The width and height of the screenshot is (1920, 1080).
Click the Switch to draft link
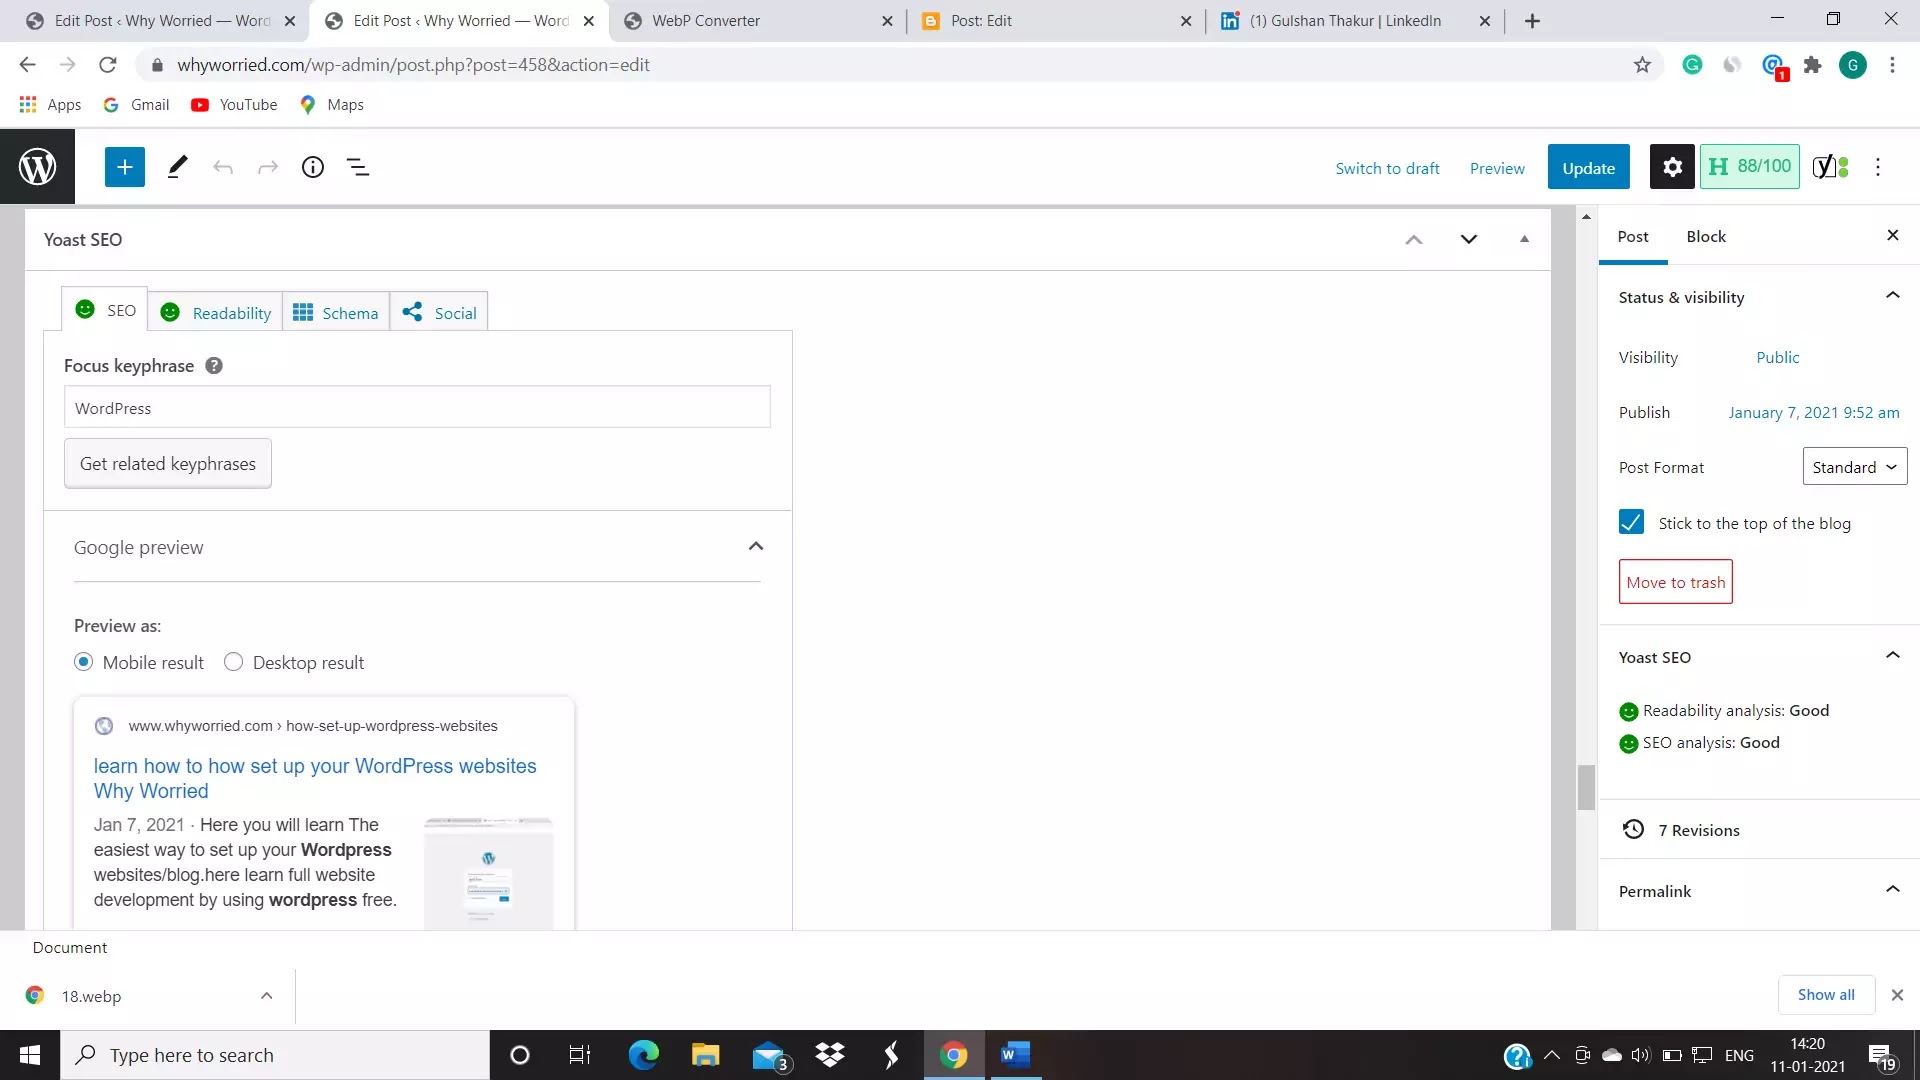coord(1387,168)
